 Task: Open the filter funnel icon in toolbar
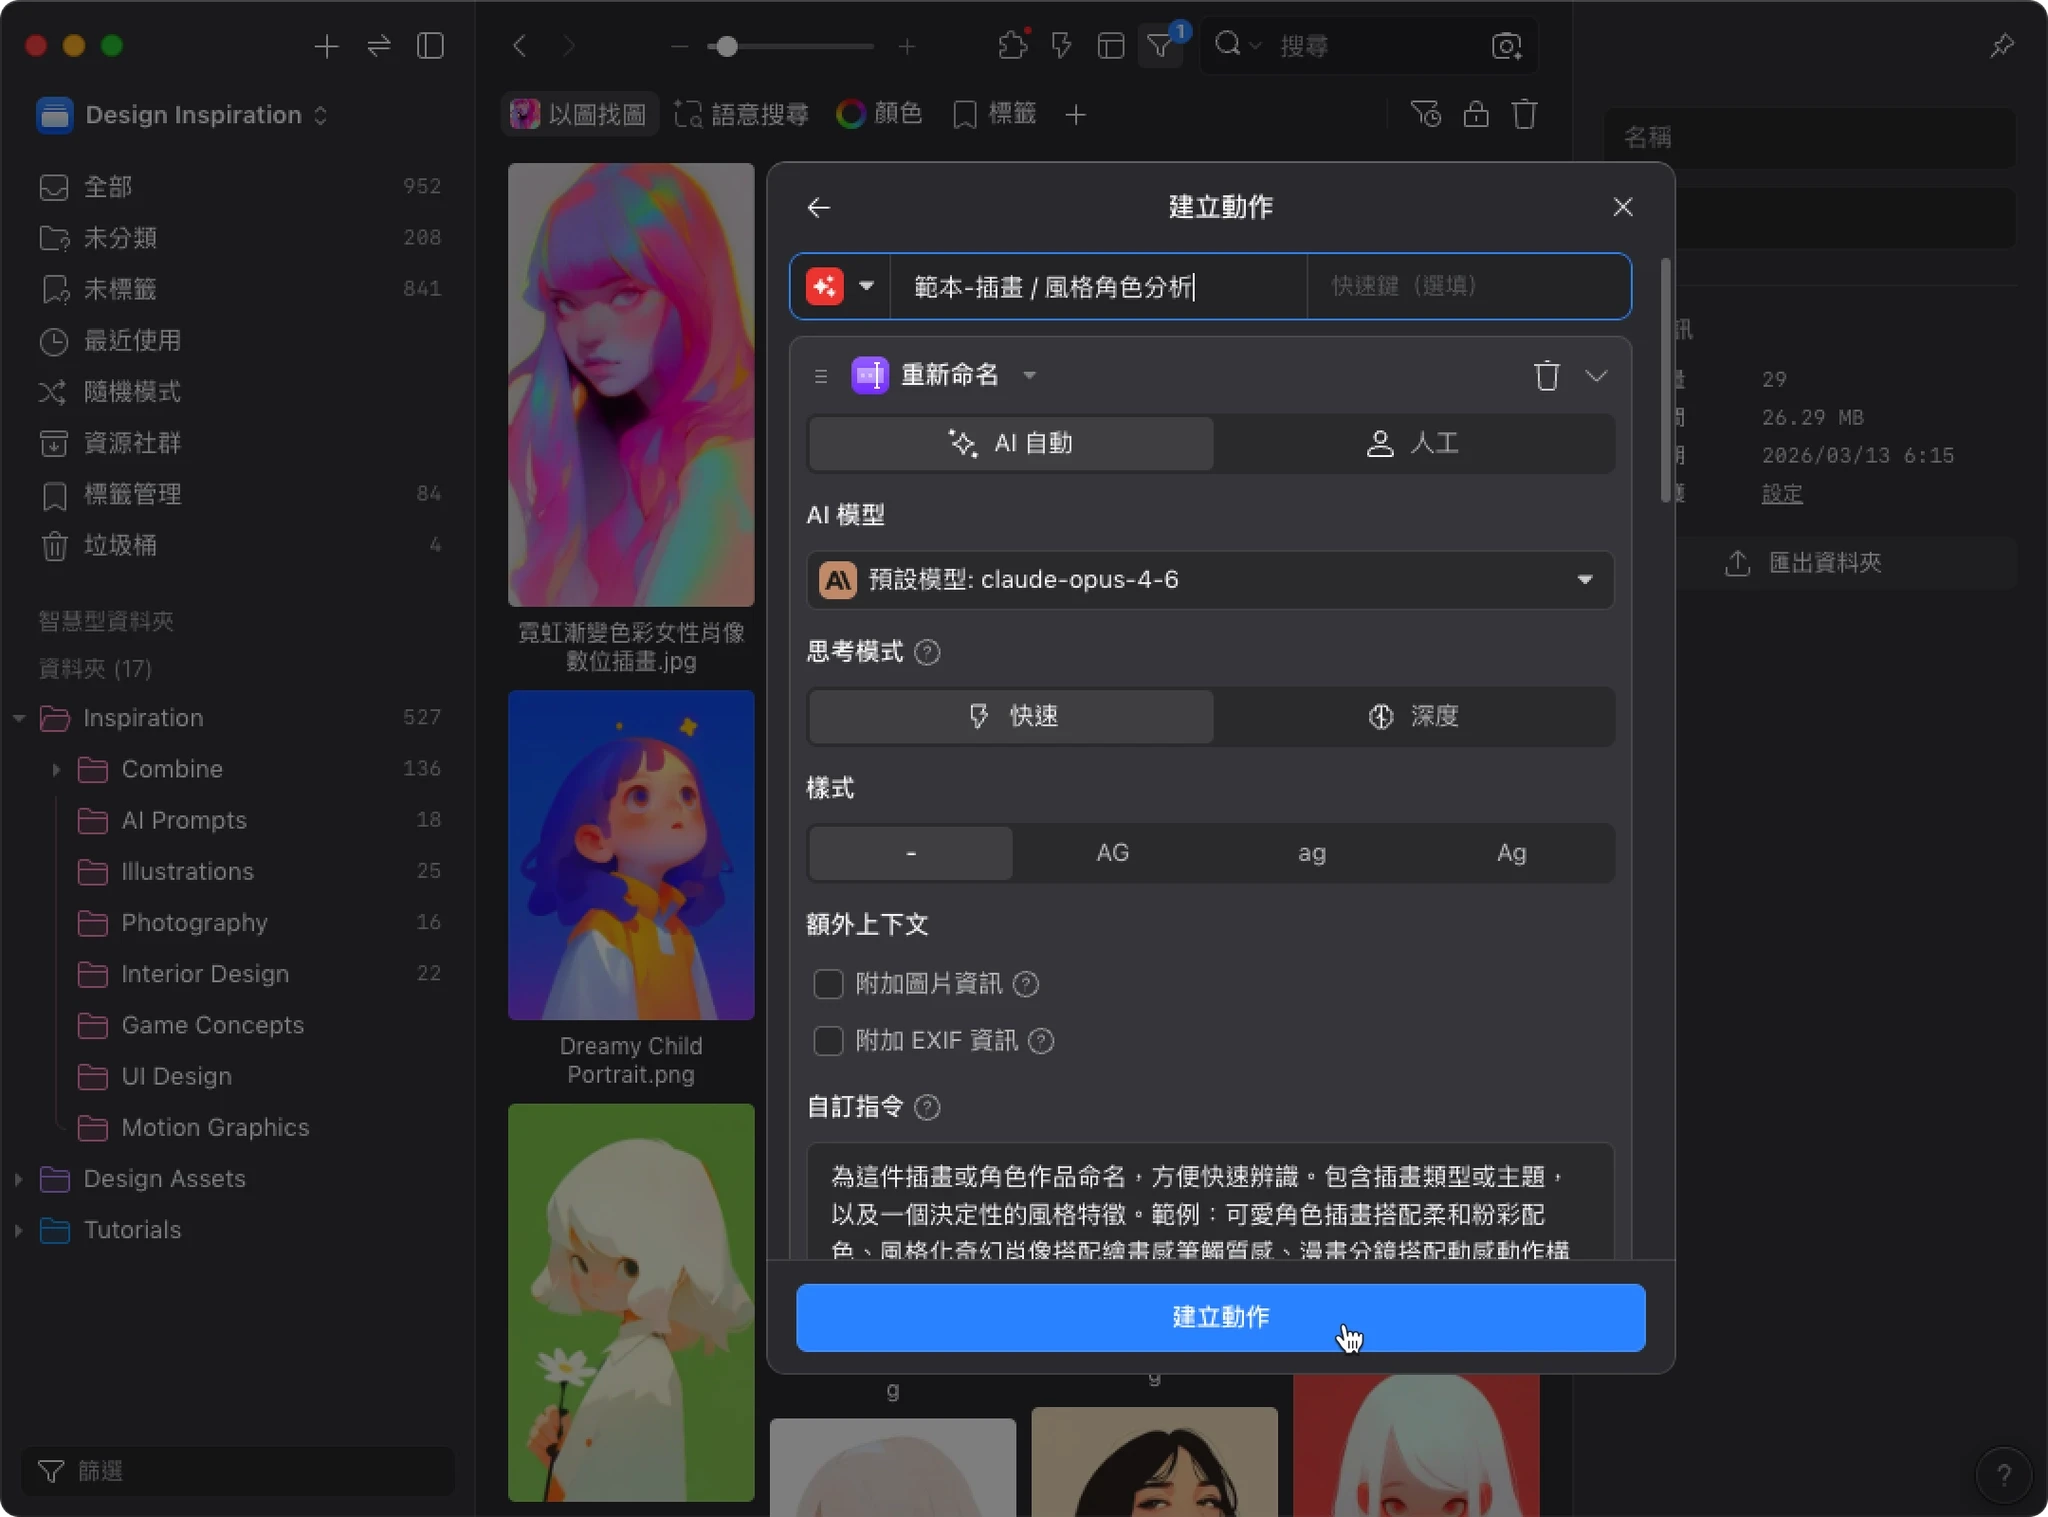click(1160, 46)
